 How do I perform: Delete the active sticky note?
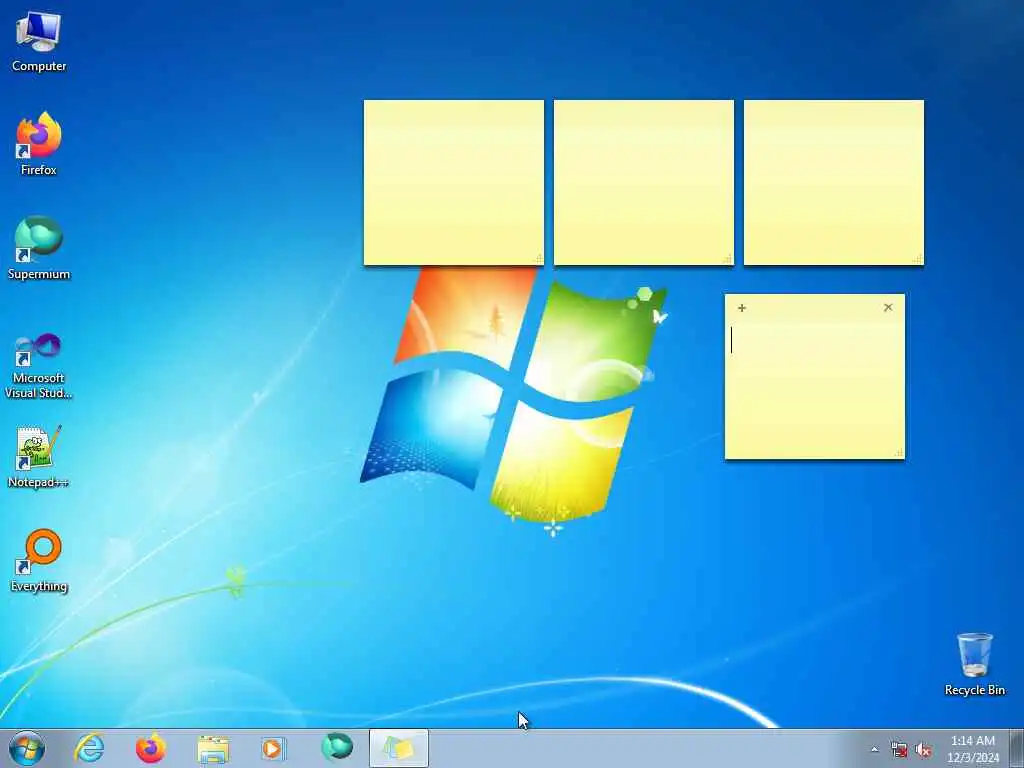coord(888,307)
